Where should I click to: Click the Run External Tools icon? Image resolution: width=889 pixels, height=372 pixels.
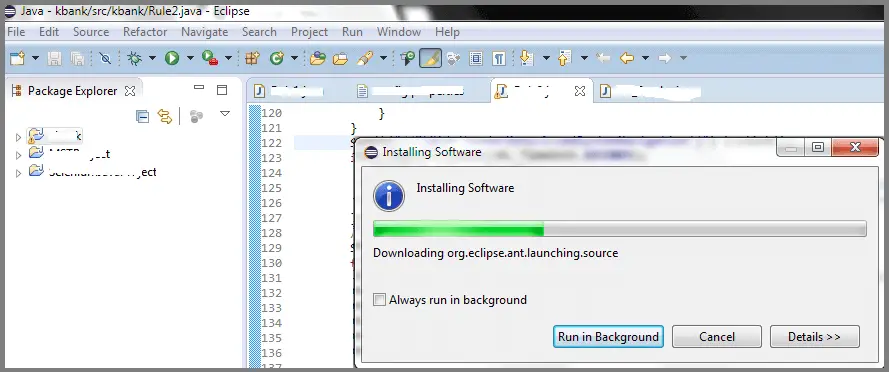[x=210, y=58]
